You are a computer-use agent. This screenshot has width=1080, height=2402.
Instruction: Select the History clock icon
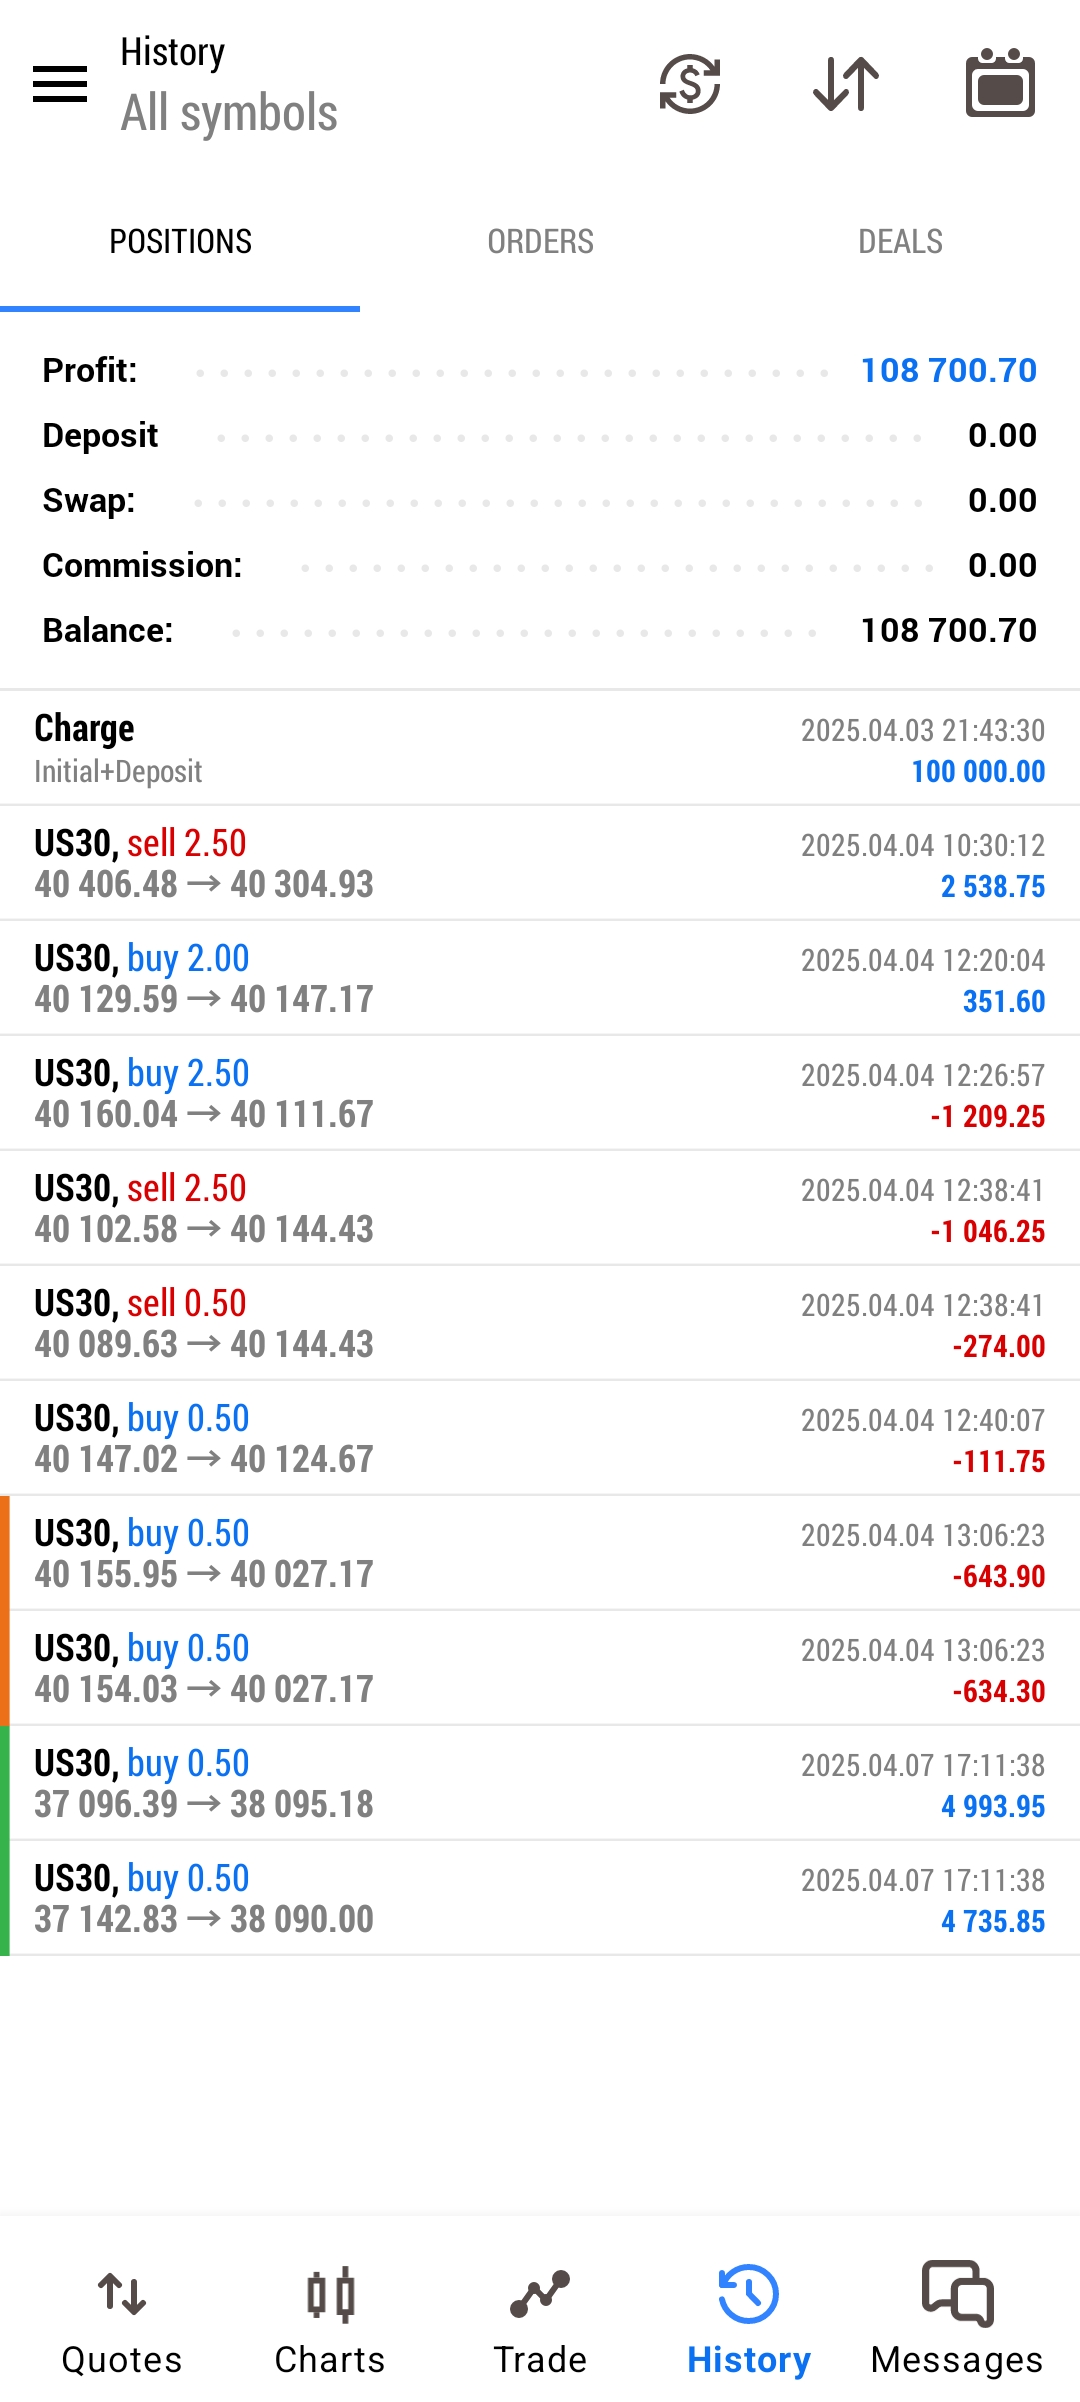coord(748,2295)
